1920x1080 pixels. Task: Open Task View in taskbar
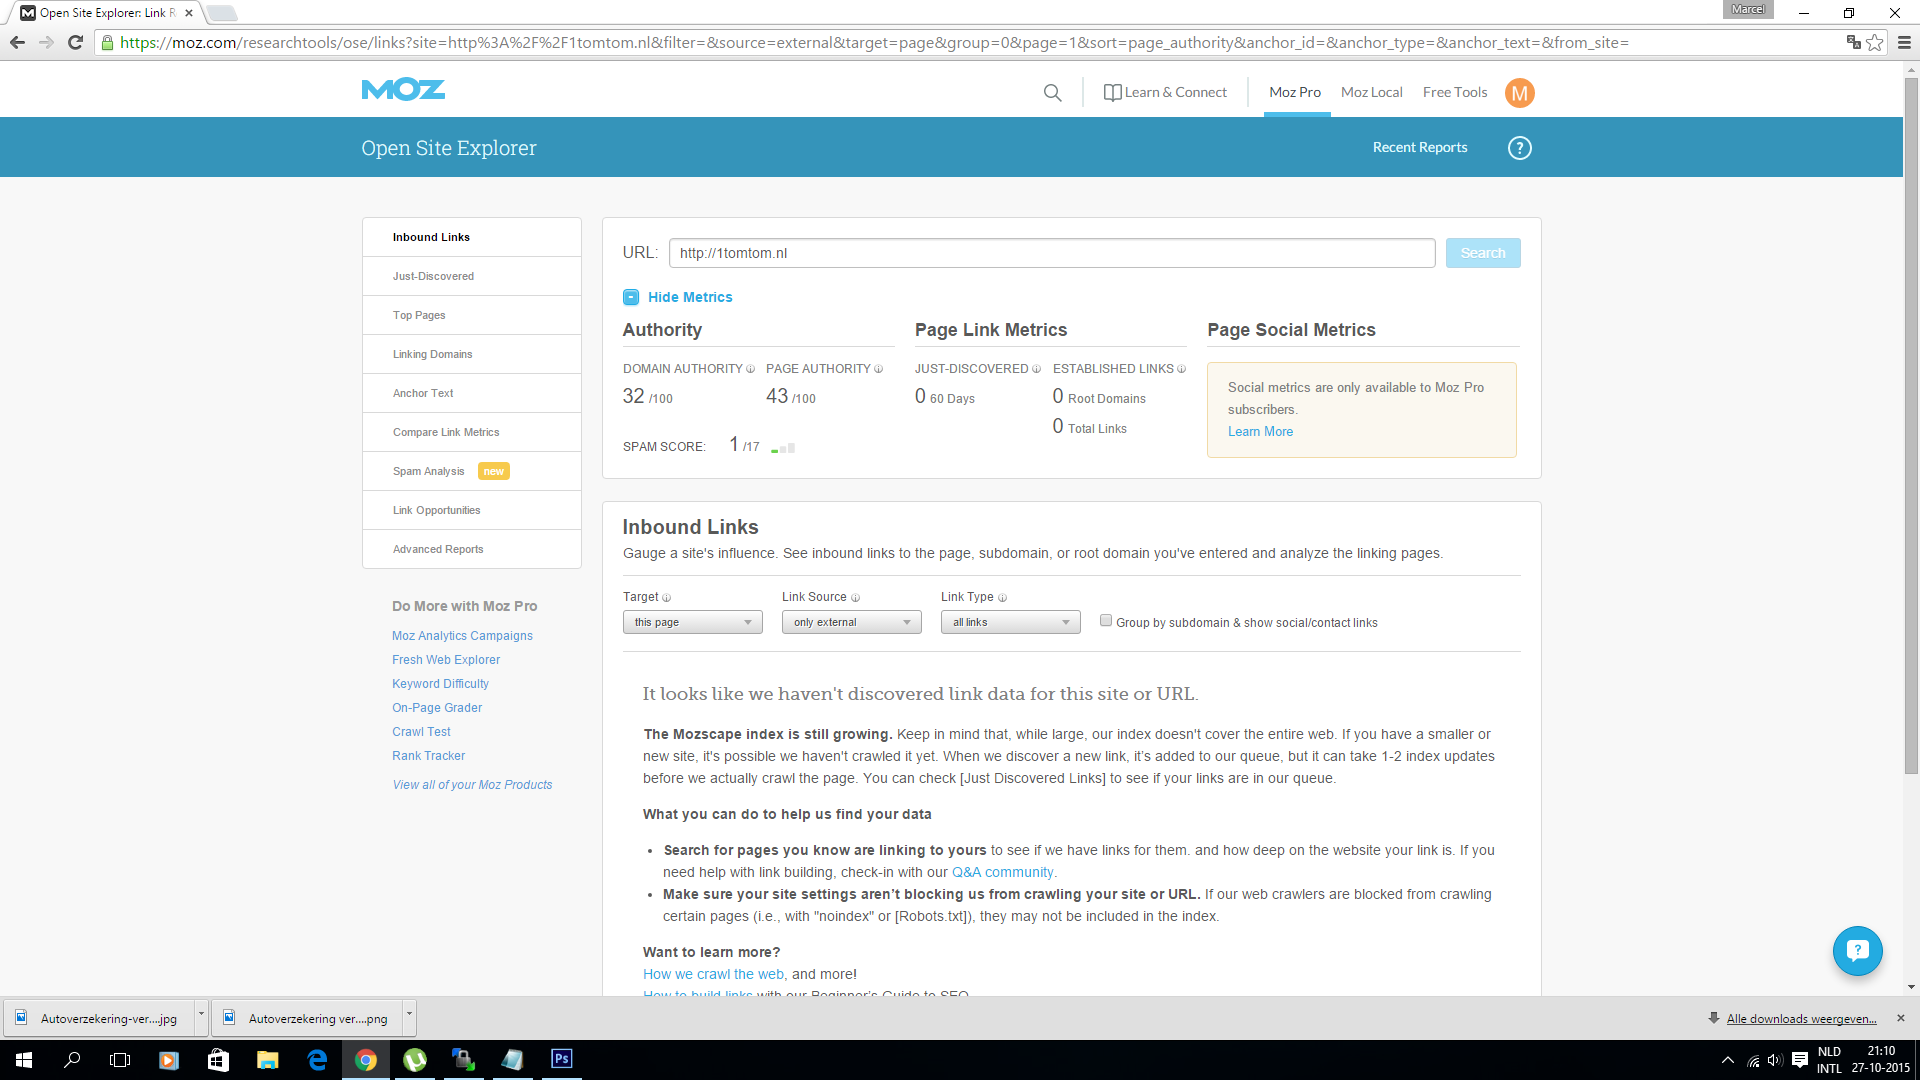click(120, 1060)
